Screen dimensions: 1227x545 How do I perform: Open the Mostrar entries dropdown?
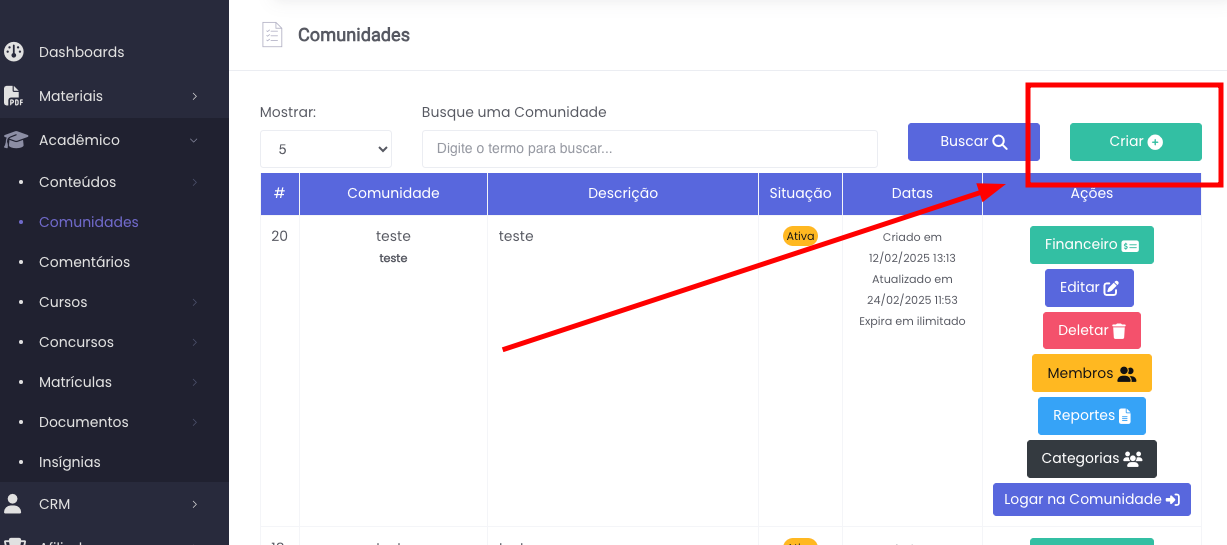[x=326, y=149]
